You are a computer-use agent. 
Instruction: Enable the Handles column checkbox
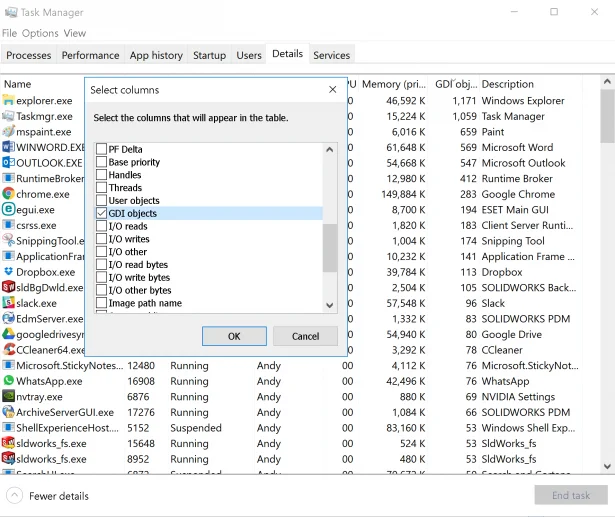[101, 175]
